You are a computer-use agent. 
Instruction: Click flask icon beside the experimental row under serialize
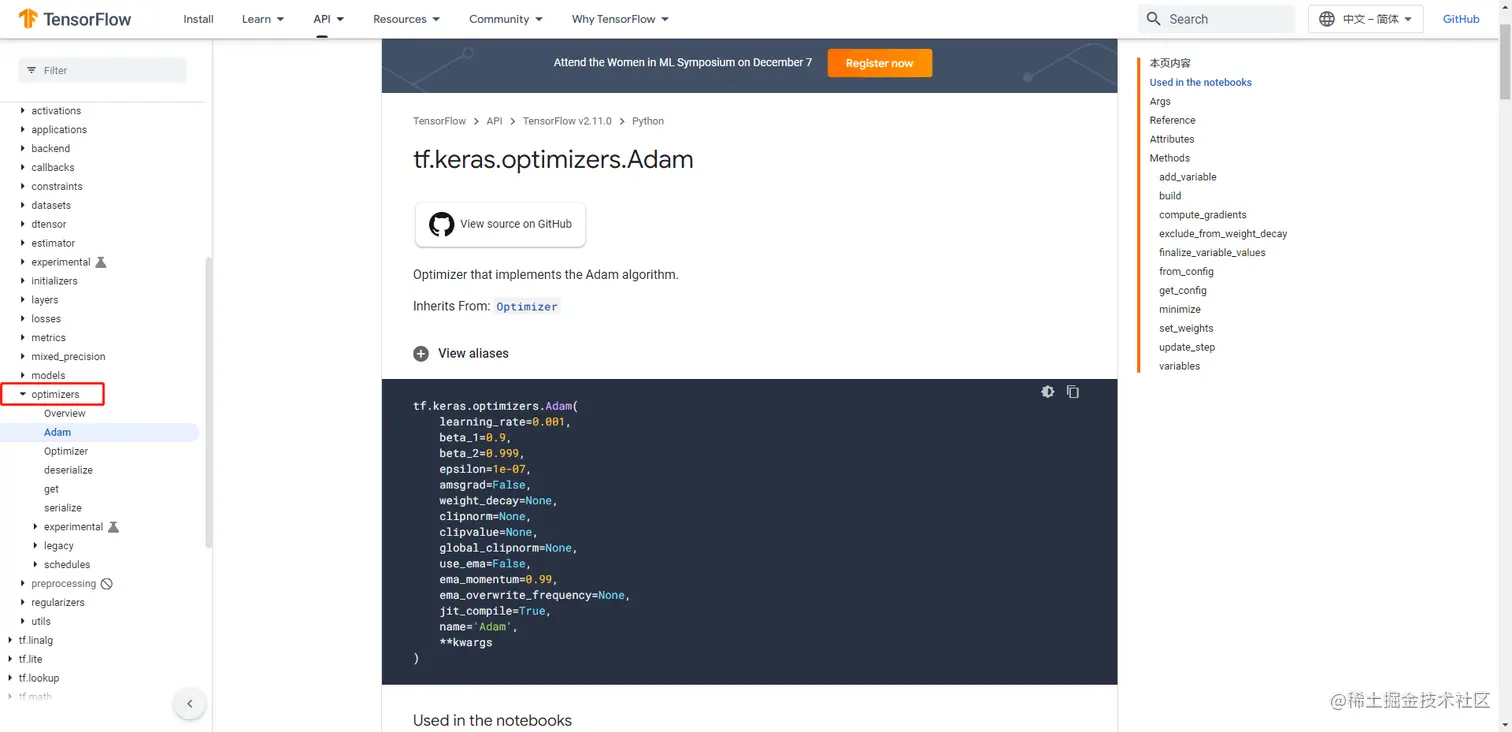tap(113, 527)
